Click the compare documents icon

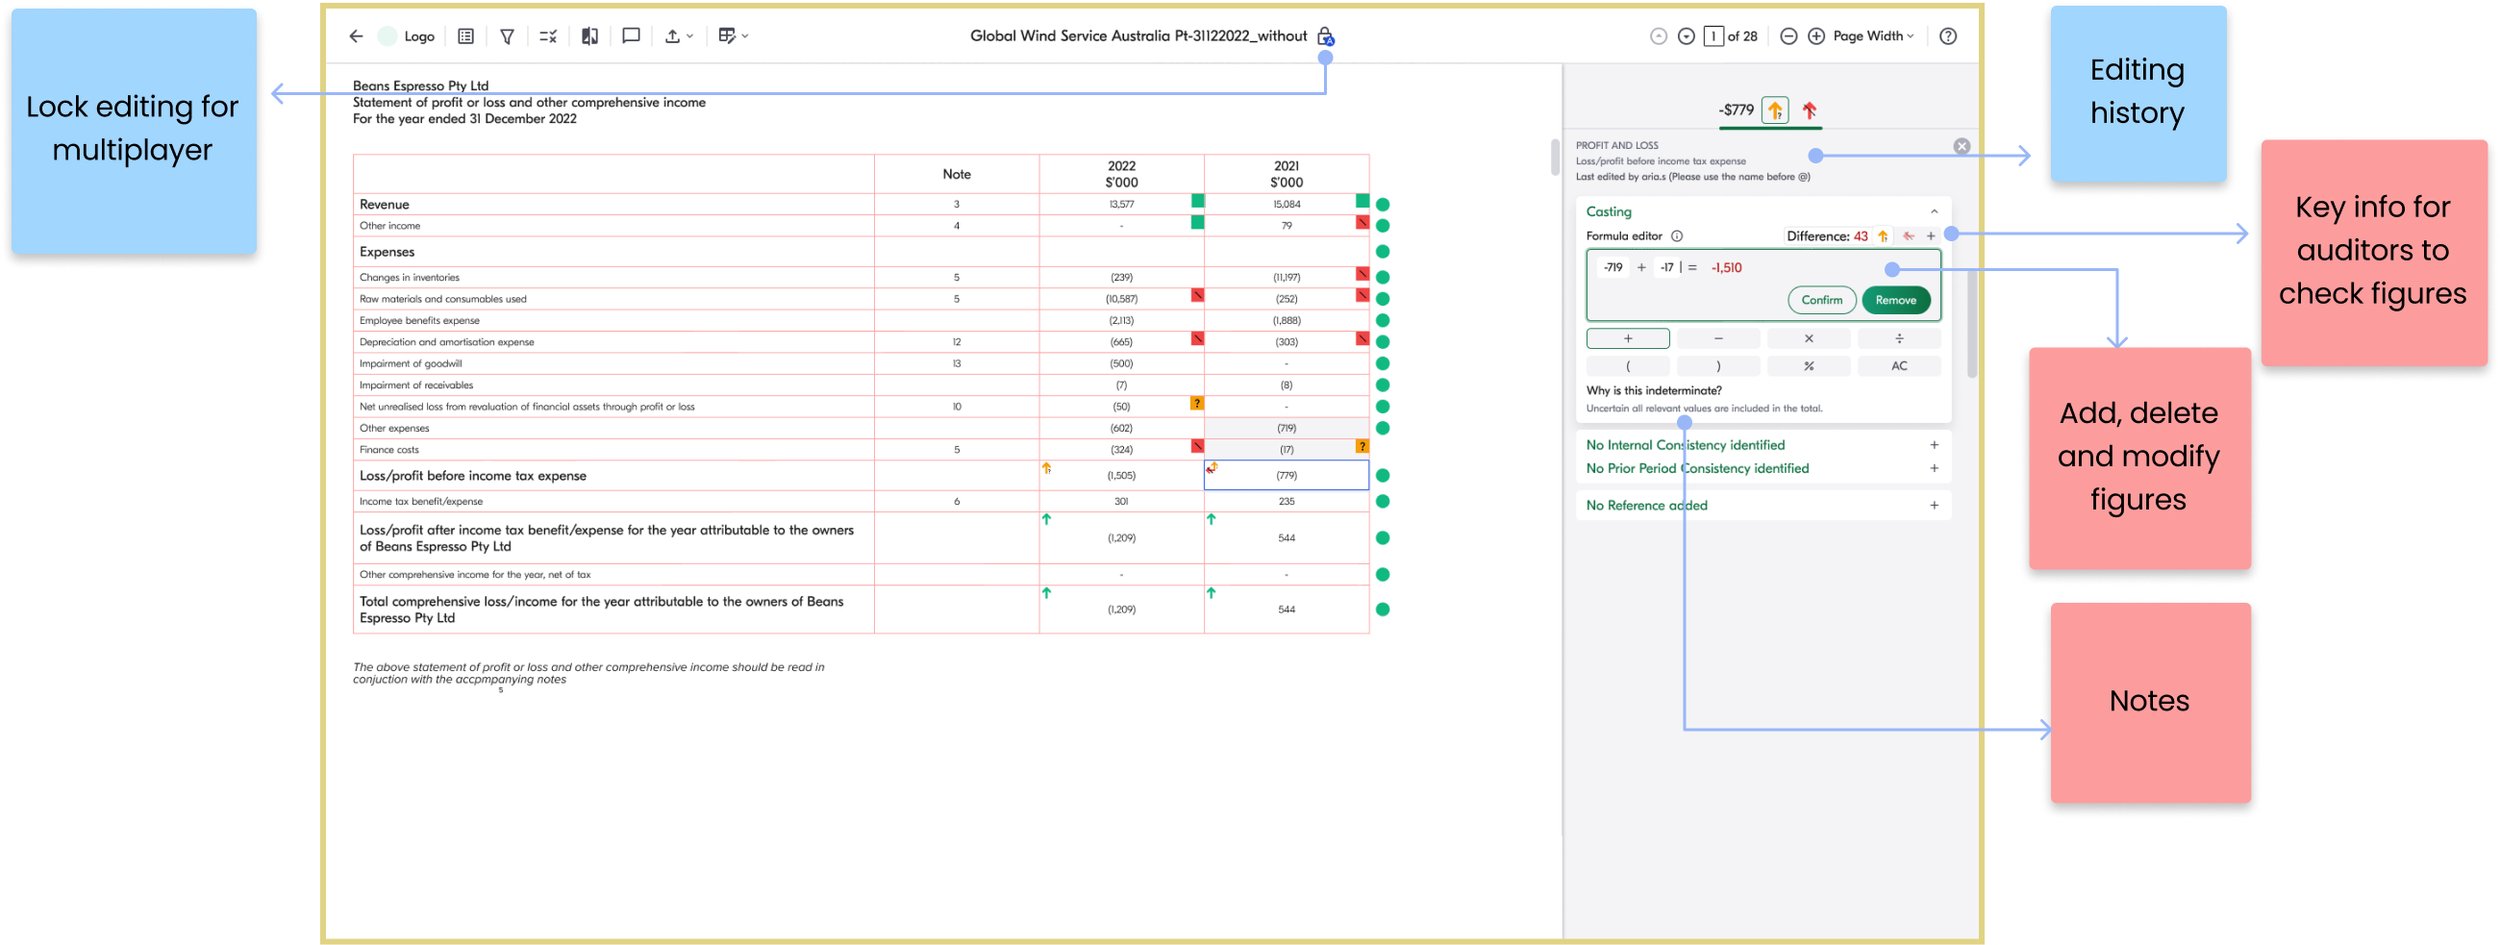[590, 36]
